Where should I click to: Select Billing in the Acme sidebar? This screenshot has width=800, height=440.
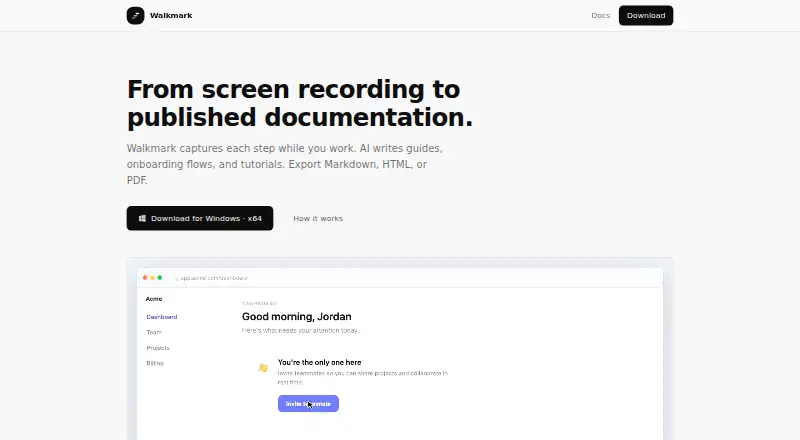point(155,363)
